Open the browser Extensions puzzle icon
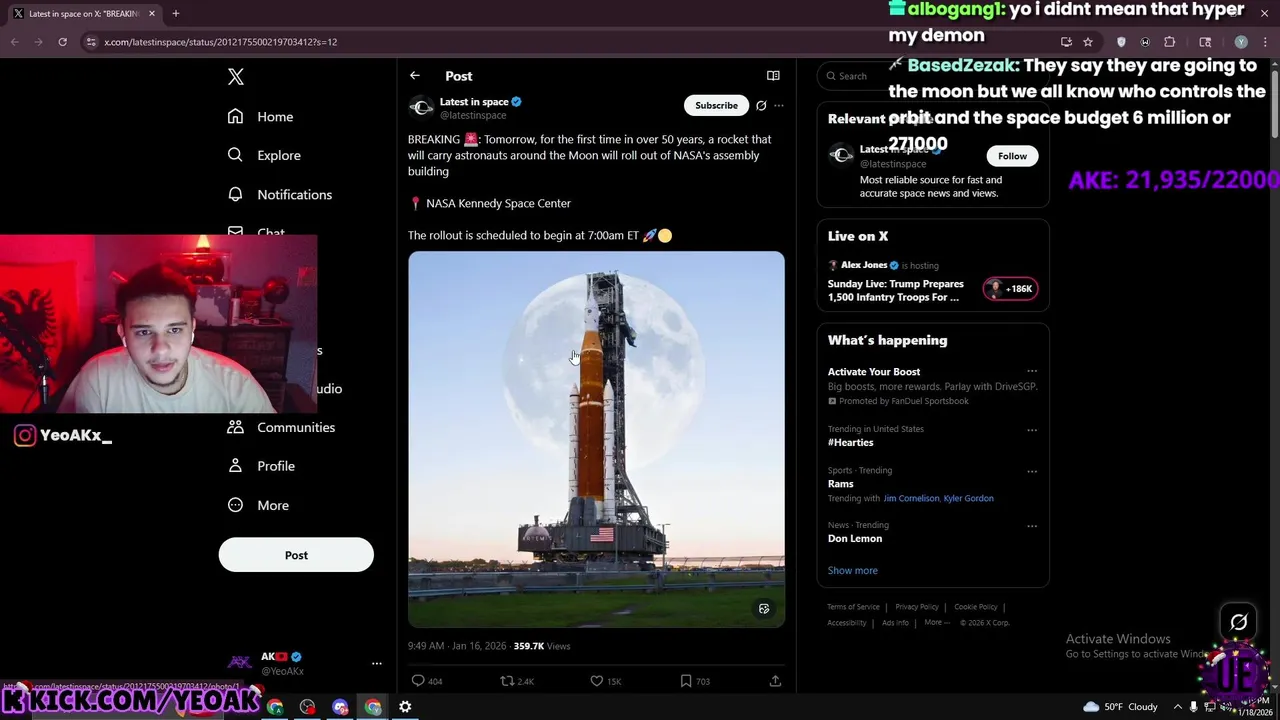The width and height of the screenshot is (1280, 720). 1169,42
